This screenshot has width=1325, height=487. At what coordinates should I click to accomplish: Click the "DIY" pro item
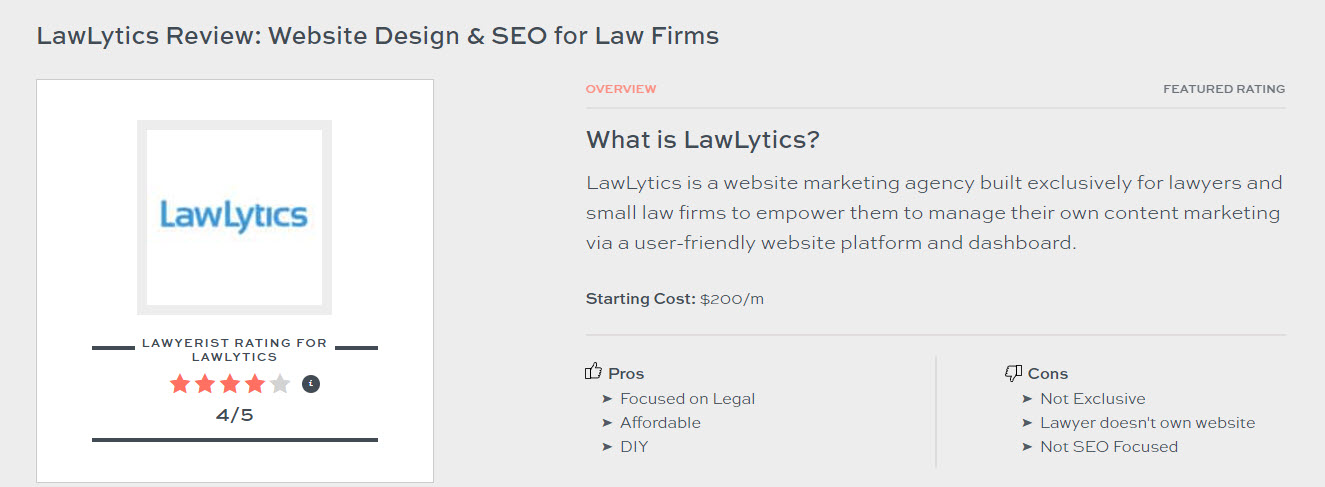[634, 447]
